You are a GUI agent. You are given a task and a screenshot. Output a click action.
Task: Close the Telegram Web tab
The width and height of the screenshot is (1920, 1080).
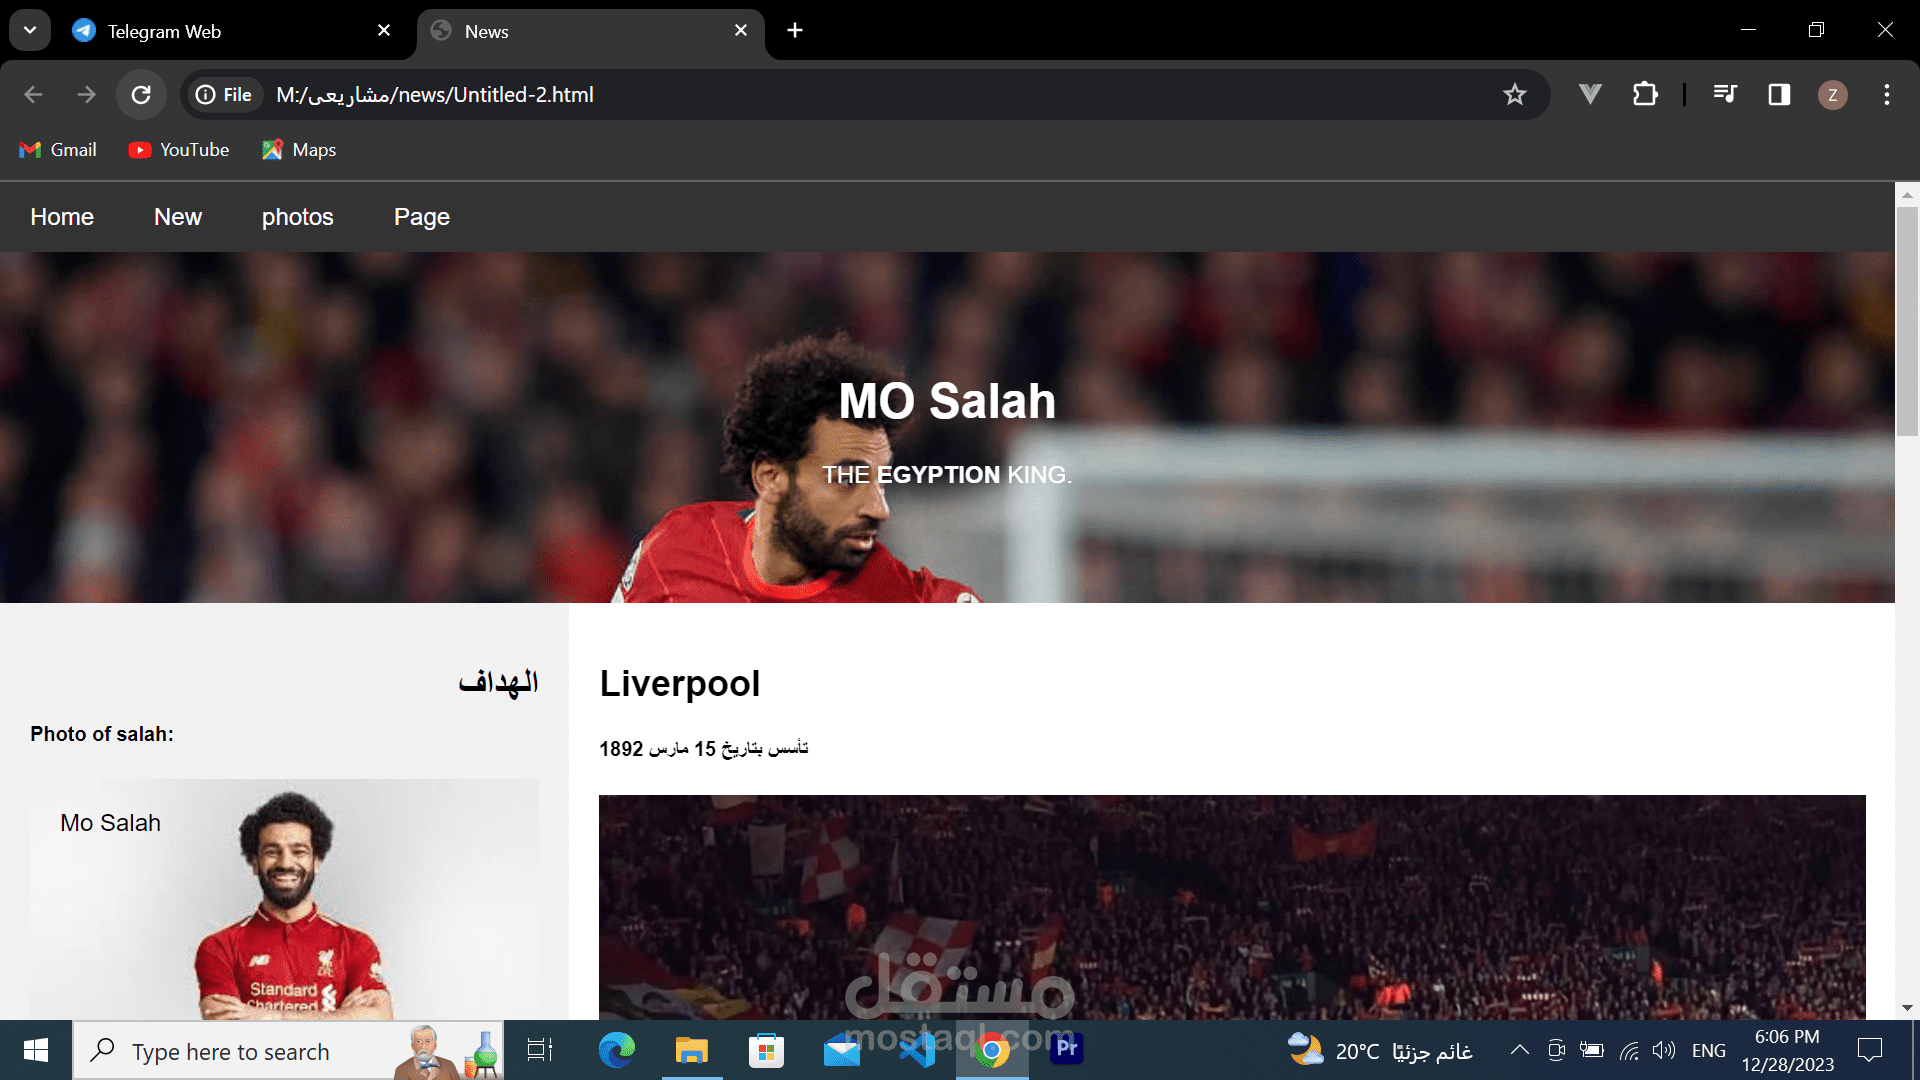(384, 31)
